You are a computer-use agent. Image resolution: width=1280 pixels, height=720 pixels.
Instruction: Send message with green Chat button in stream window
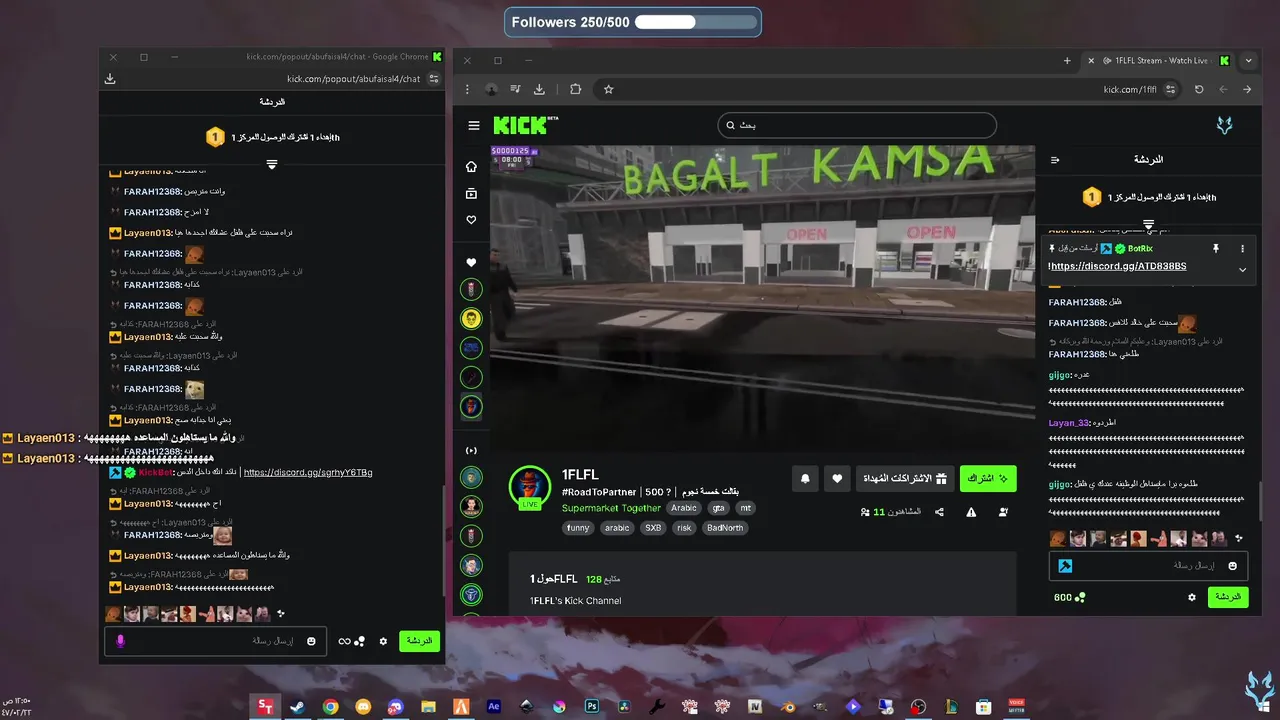1227,597
